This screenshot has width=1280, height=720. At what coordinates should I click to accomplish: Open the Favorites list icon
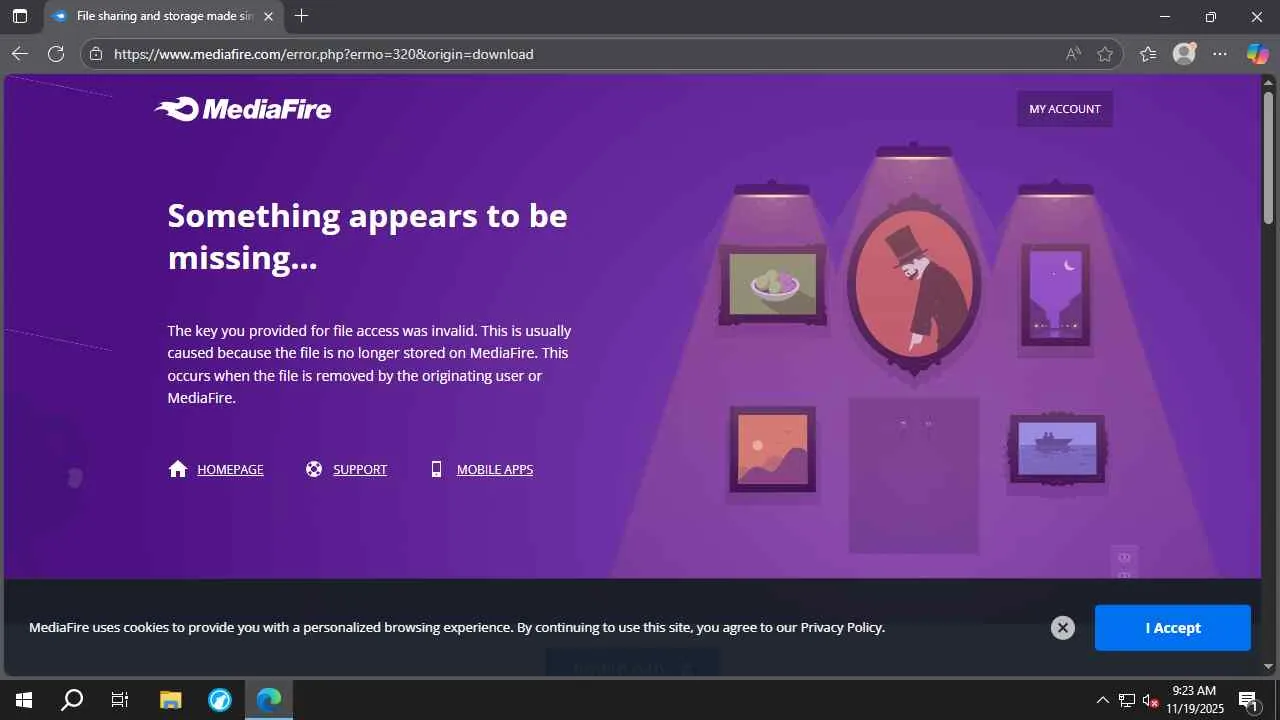(x=1148, y=54)
